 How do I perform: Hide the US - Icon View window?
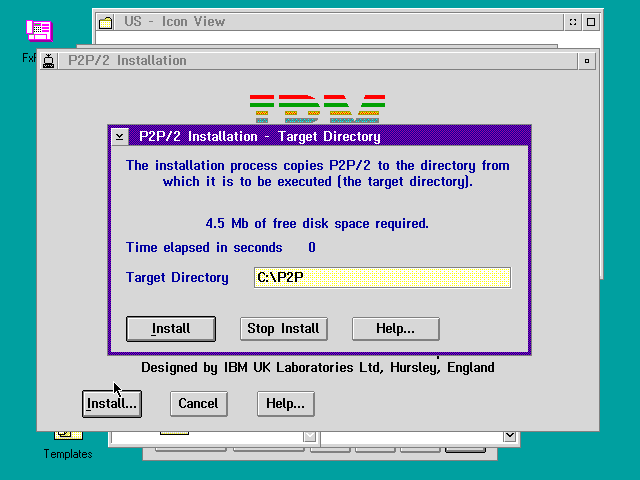(x=573, y=22)
